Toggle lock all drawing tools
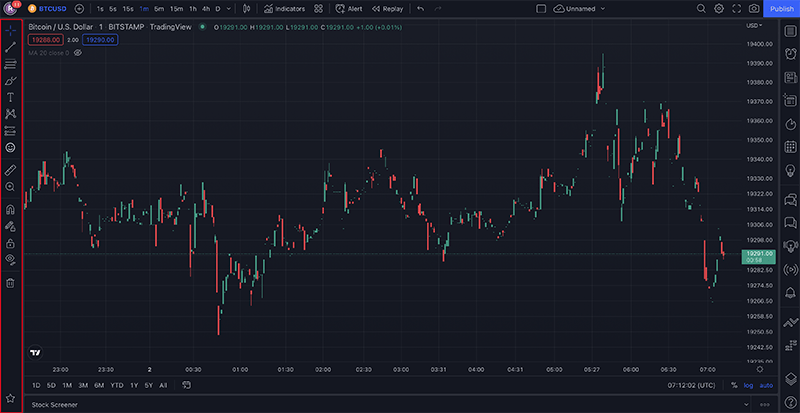800x413 pixels. [x=11, y=243]
